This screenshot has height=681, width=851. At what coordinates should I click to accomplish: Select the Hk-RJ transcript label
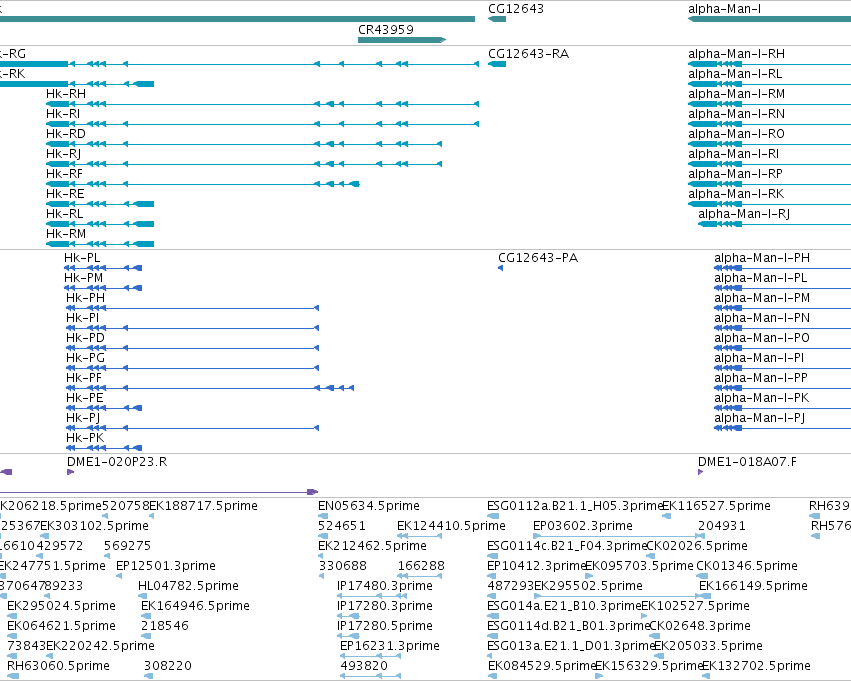click(x=63, y=154)
